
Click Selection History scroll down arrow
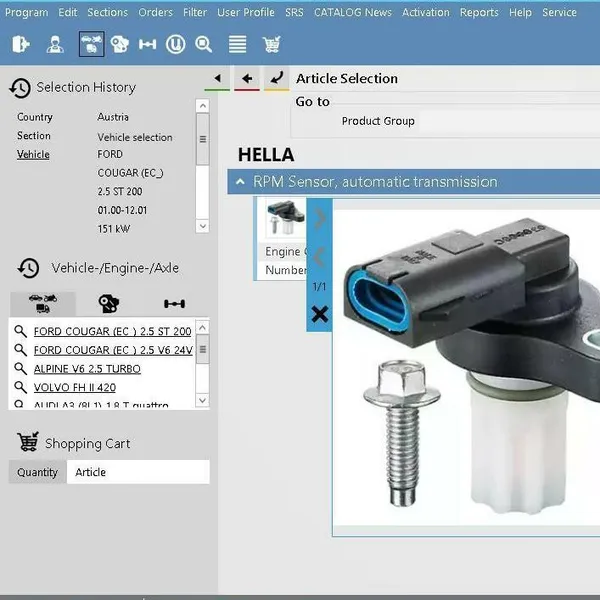click(x=203, y=226)
